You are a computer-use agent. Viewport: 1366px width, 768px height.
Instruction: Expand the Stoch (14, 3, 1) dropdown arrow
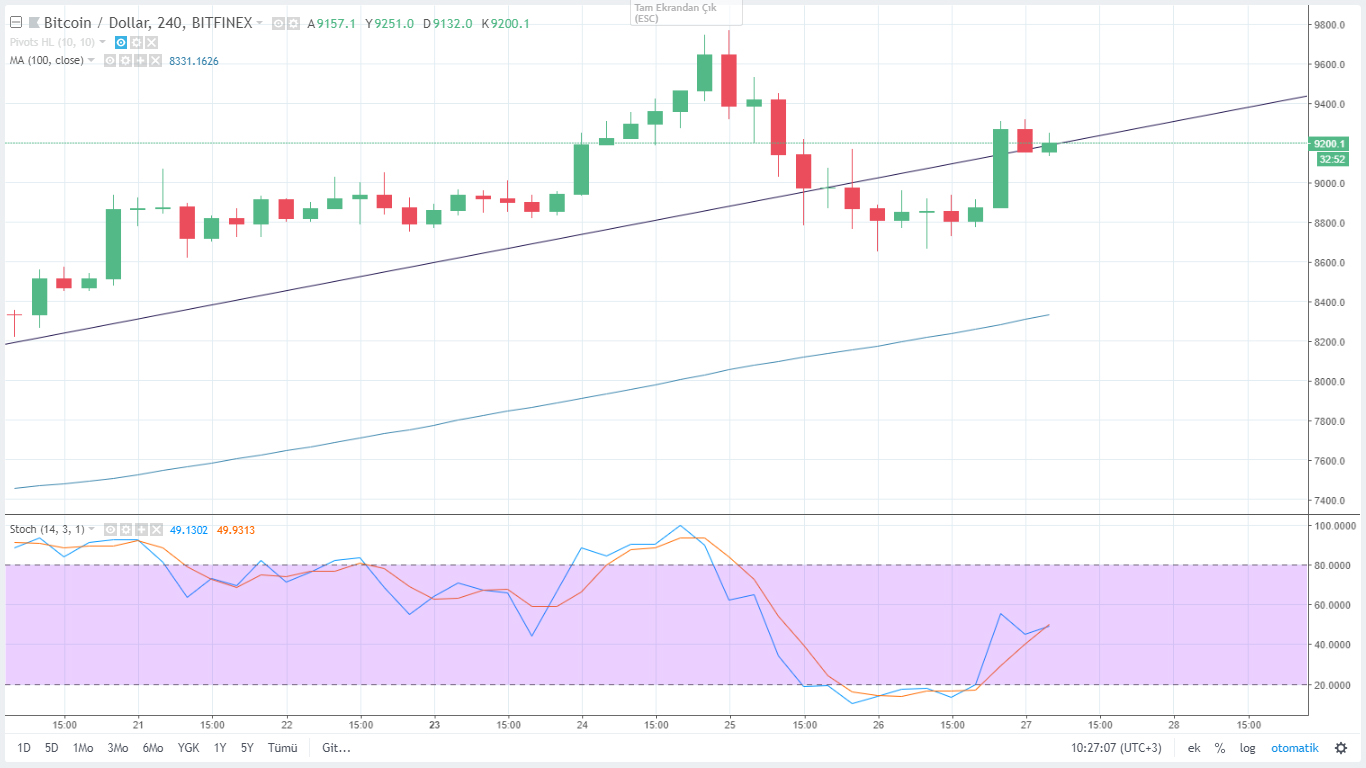91,529
